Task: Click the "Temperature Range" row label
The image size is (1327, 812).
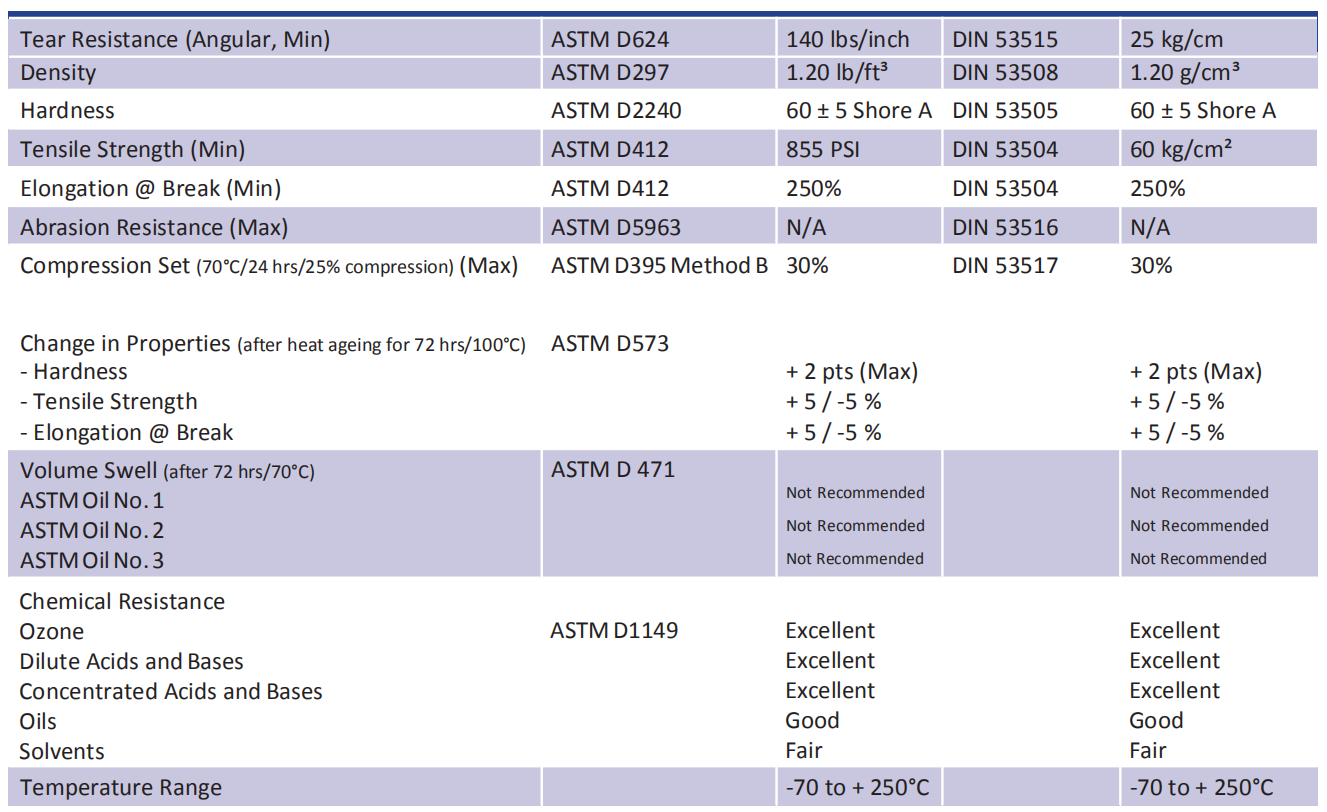Action: (121, 787)
